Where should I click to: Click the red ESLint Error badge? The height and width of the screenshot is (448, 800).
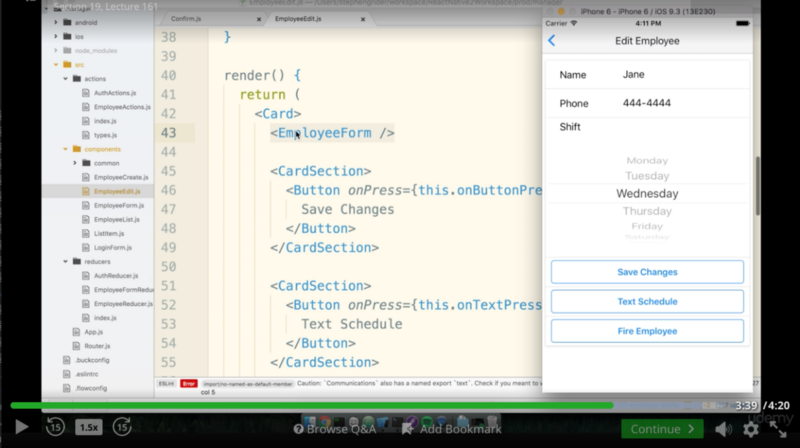tap(187, 383)
